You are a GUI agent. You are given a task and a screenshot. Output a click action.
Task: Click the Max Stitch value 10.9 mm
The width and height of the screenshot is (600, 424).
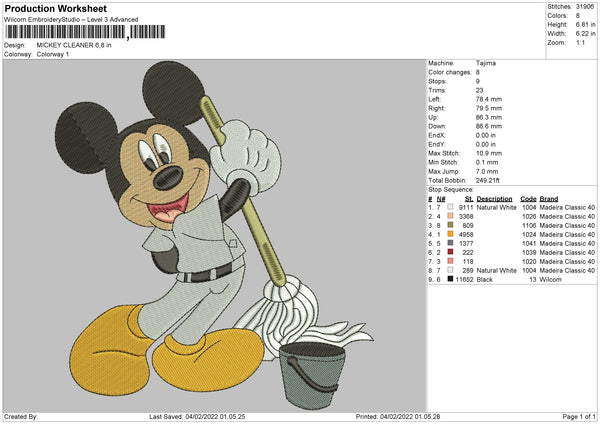(489, 153)
